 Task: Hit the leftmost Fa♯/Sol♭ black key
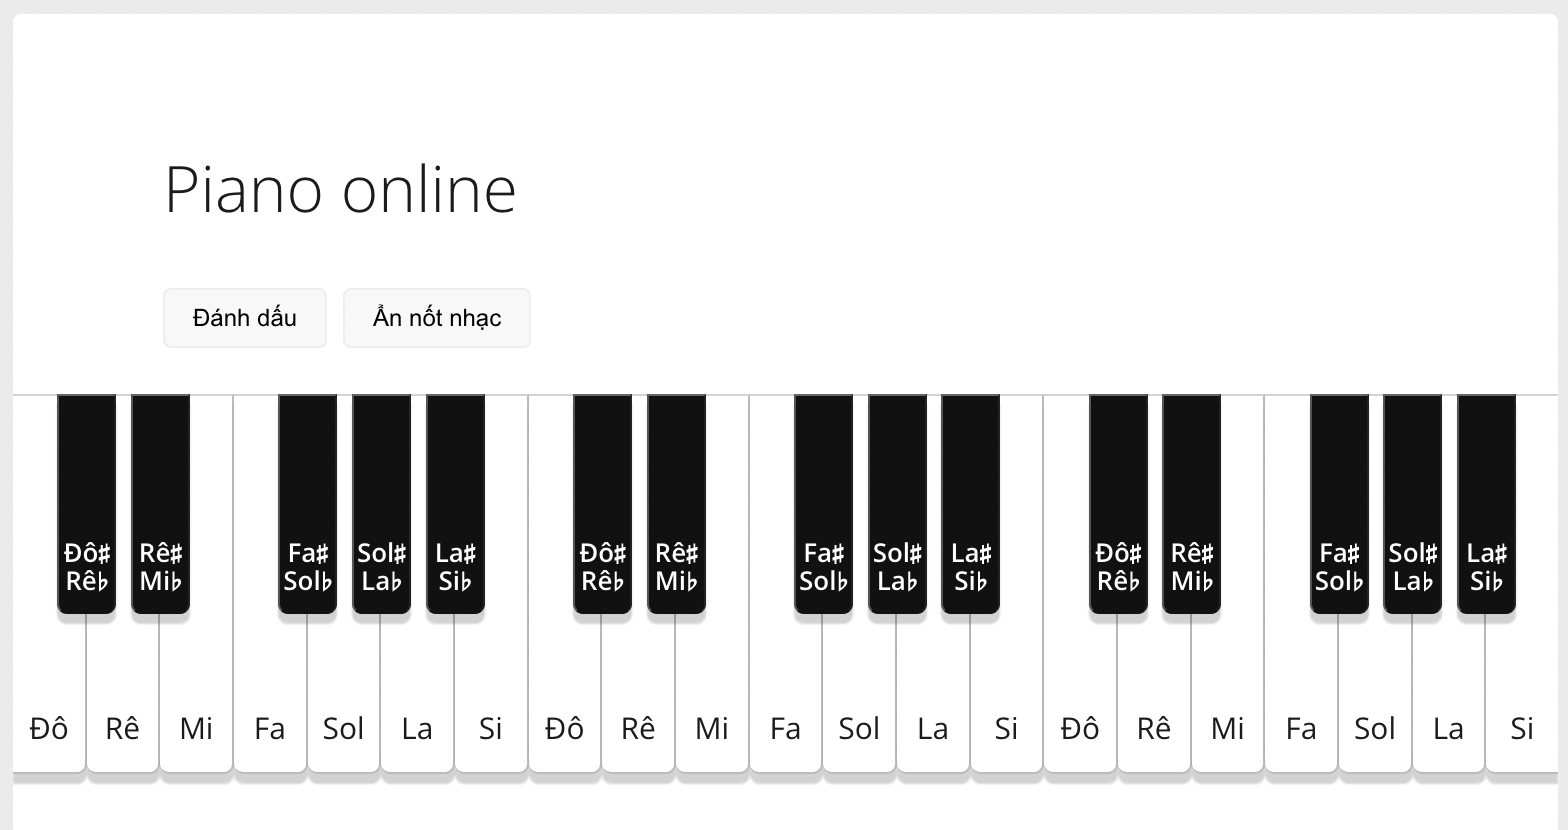pos(307,500)
